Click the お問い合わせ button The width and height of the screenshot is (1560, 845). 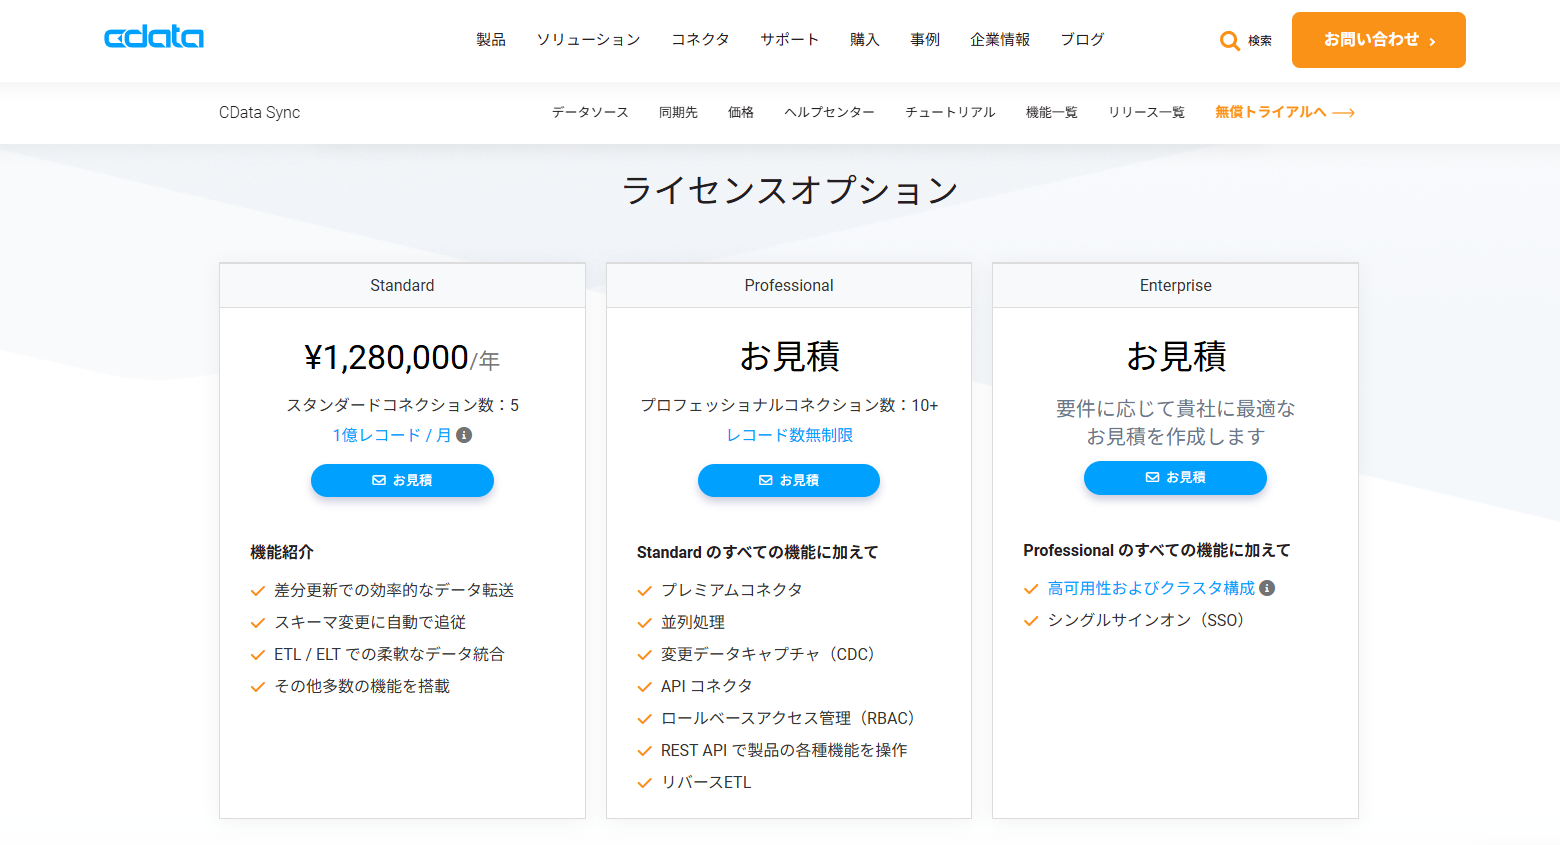coord(1379,40)
